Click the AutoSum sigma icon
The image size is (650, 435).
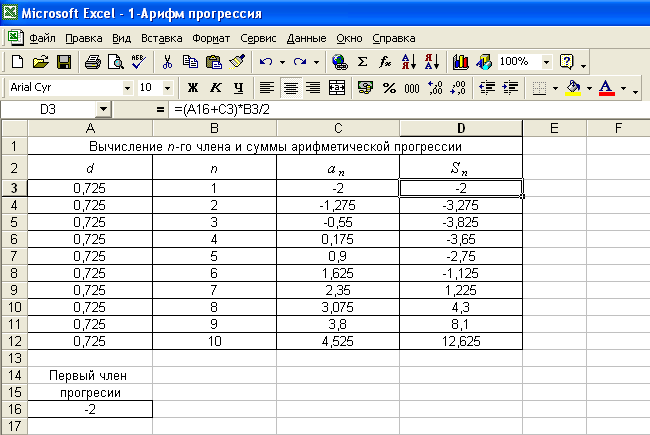click(362, 62)
